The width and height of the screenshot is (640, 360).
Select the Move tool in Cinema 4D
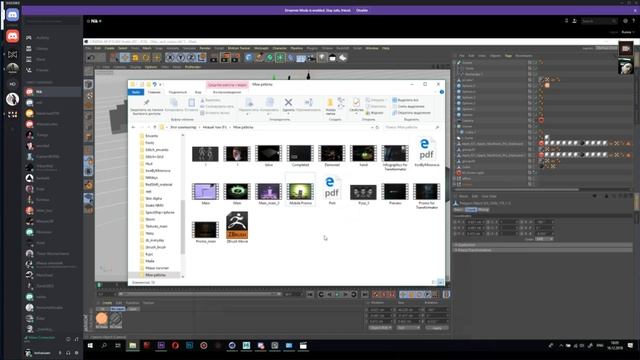(x=125, y=58)
